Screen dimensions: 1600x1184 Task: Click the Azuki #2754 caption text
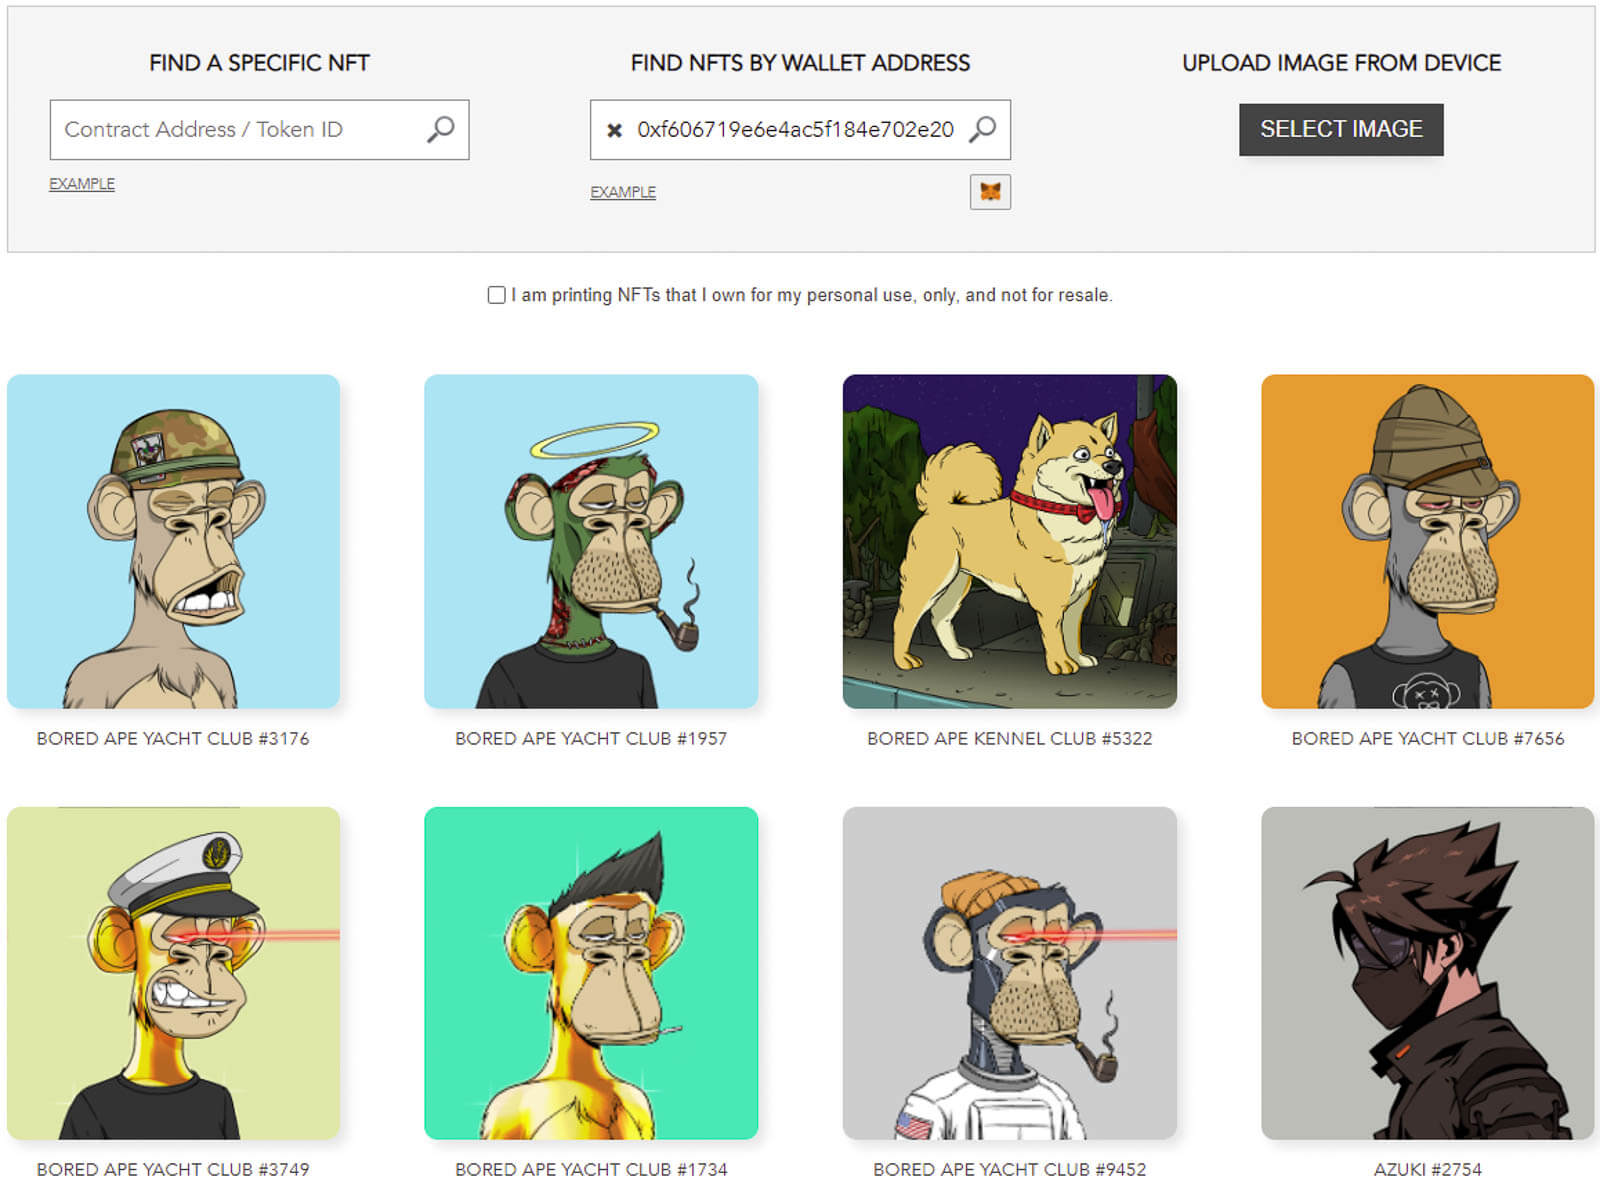pos(1427,1169)
